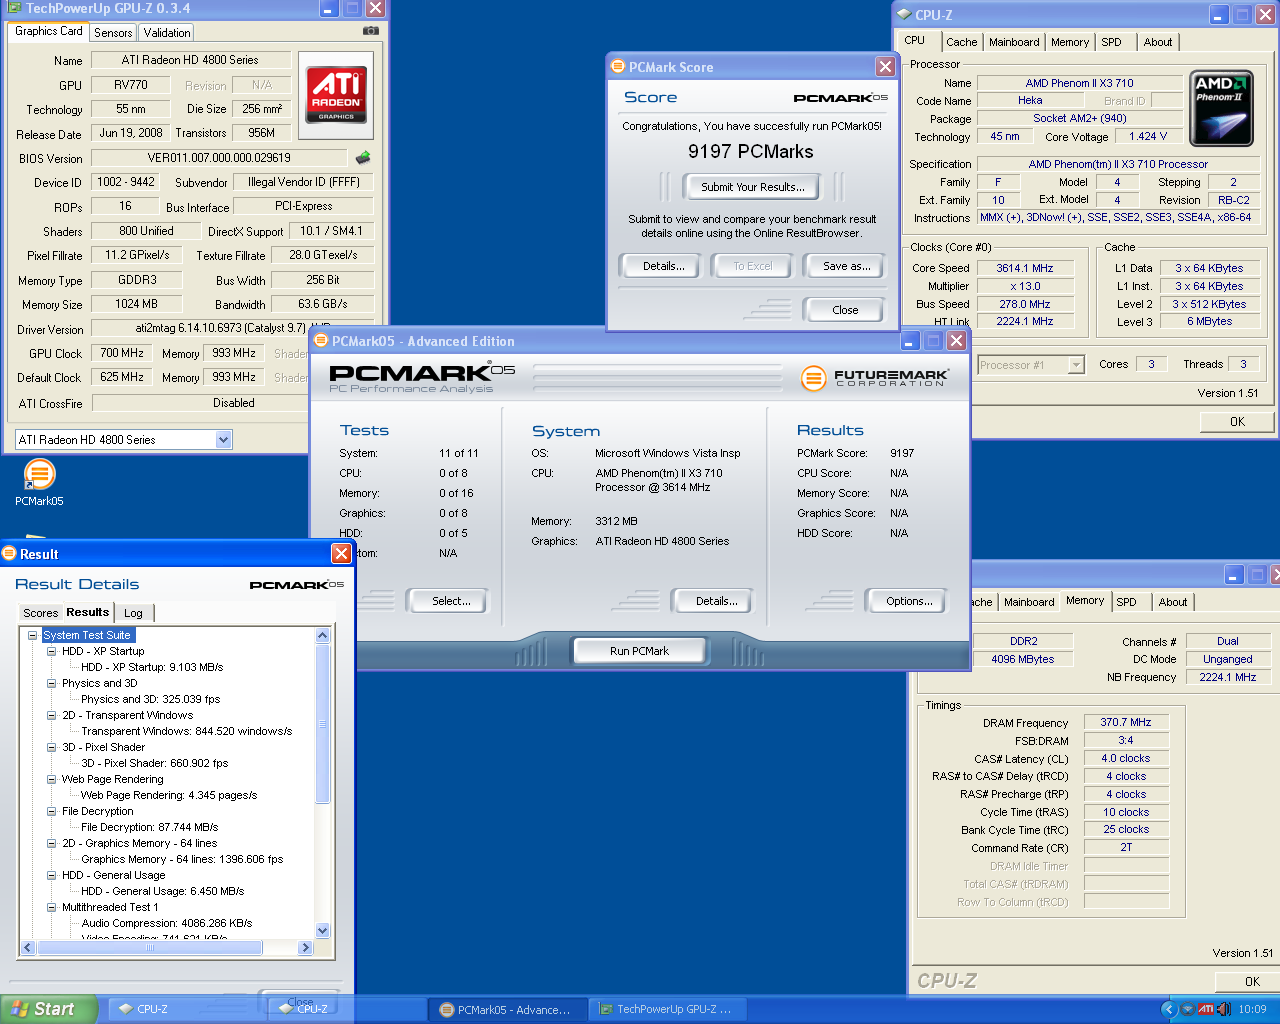Image resolution: width=1280 pixels, height=1024 pixels.
Task: Collapse the Multithreaded Test 1 node
Action: [52, 907]
